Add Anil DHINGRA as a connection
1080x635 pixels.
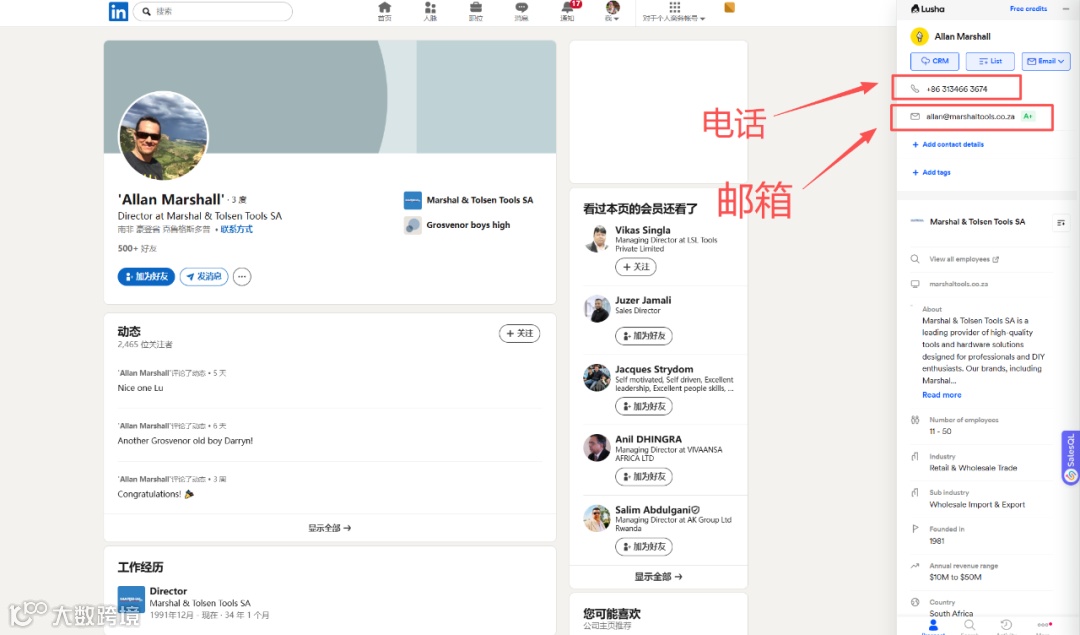coord(644,477)
